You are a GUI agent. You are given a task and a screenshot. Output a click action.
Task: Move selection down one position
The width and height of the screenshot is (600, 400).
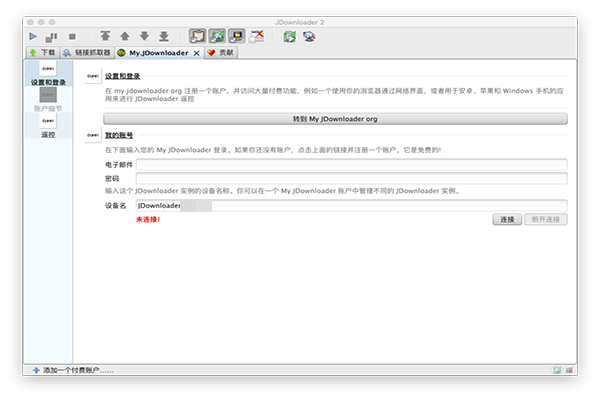(144, 36)
